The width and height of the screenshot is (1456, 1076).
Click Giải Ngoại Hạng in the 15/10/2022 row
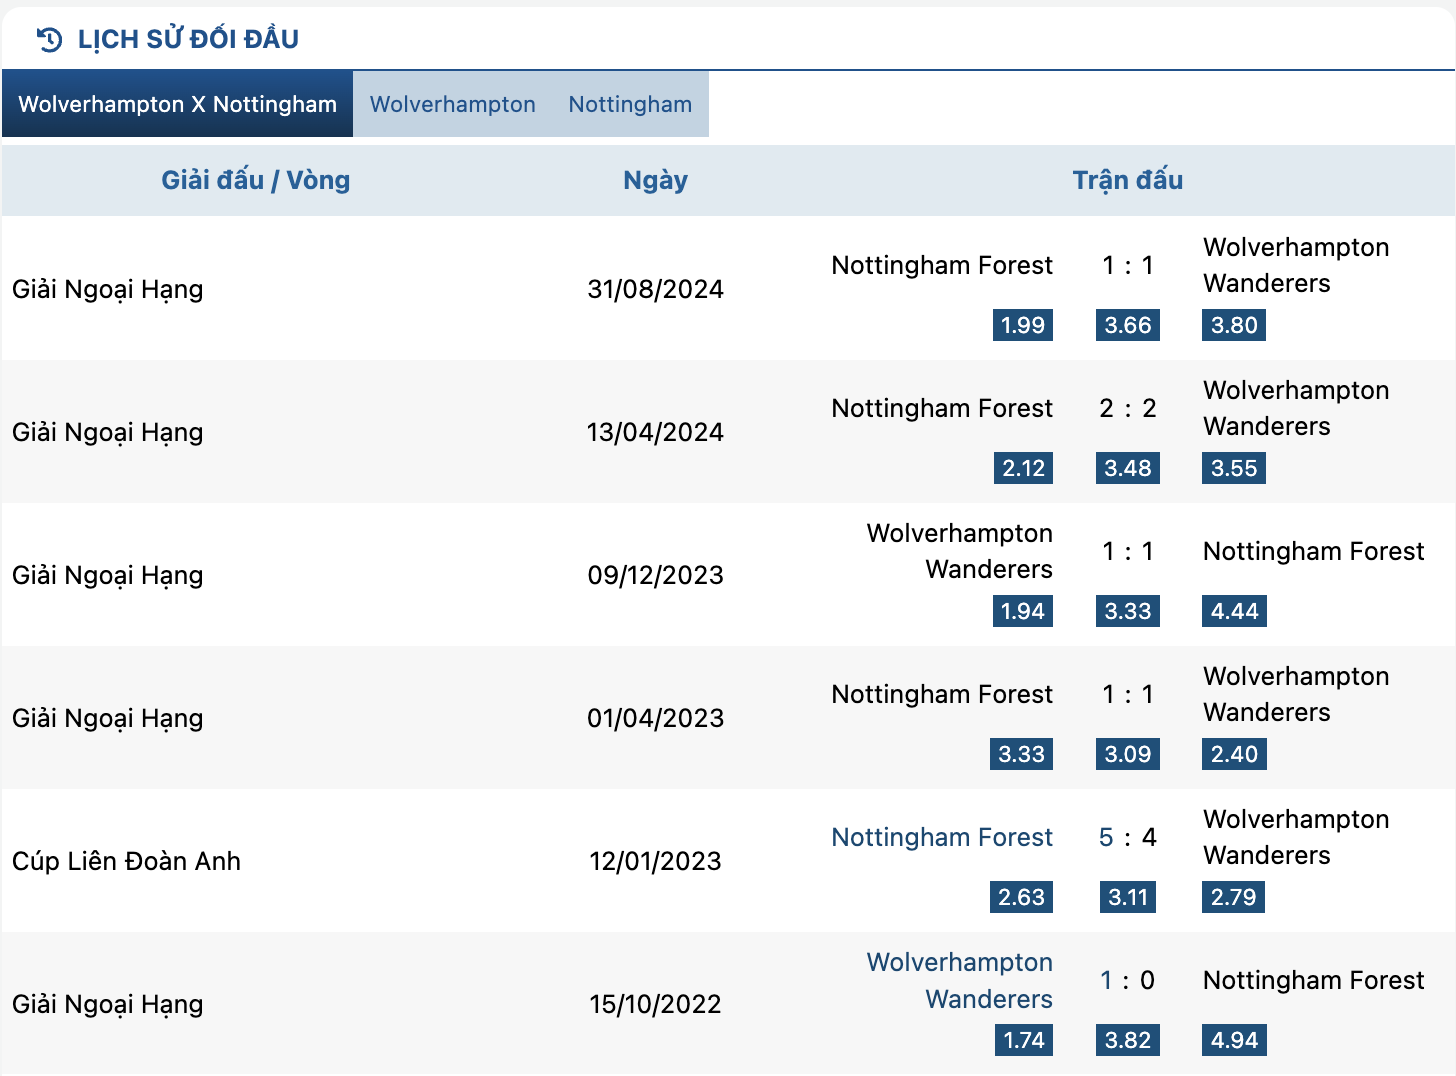[x=108, y=1004]
